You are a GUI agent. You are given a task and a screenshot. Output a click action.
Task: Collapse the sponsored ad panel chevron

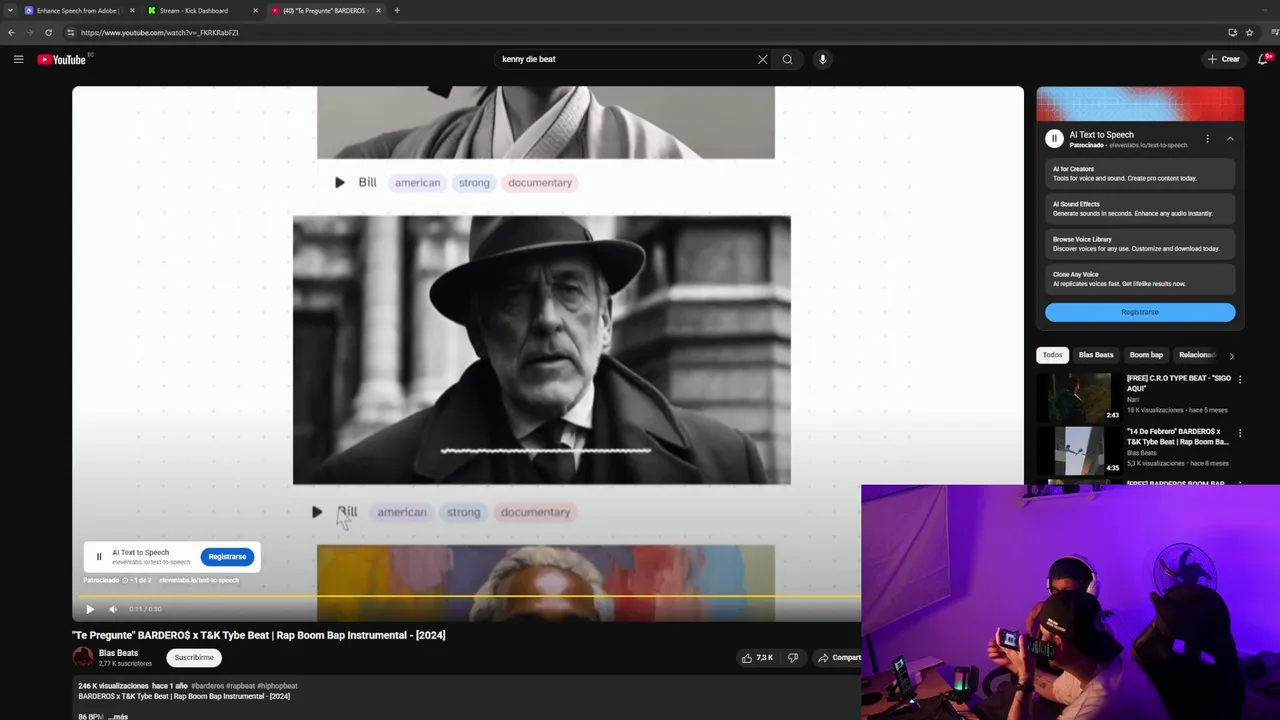tap(1230, 139)
